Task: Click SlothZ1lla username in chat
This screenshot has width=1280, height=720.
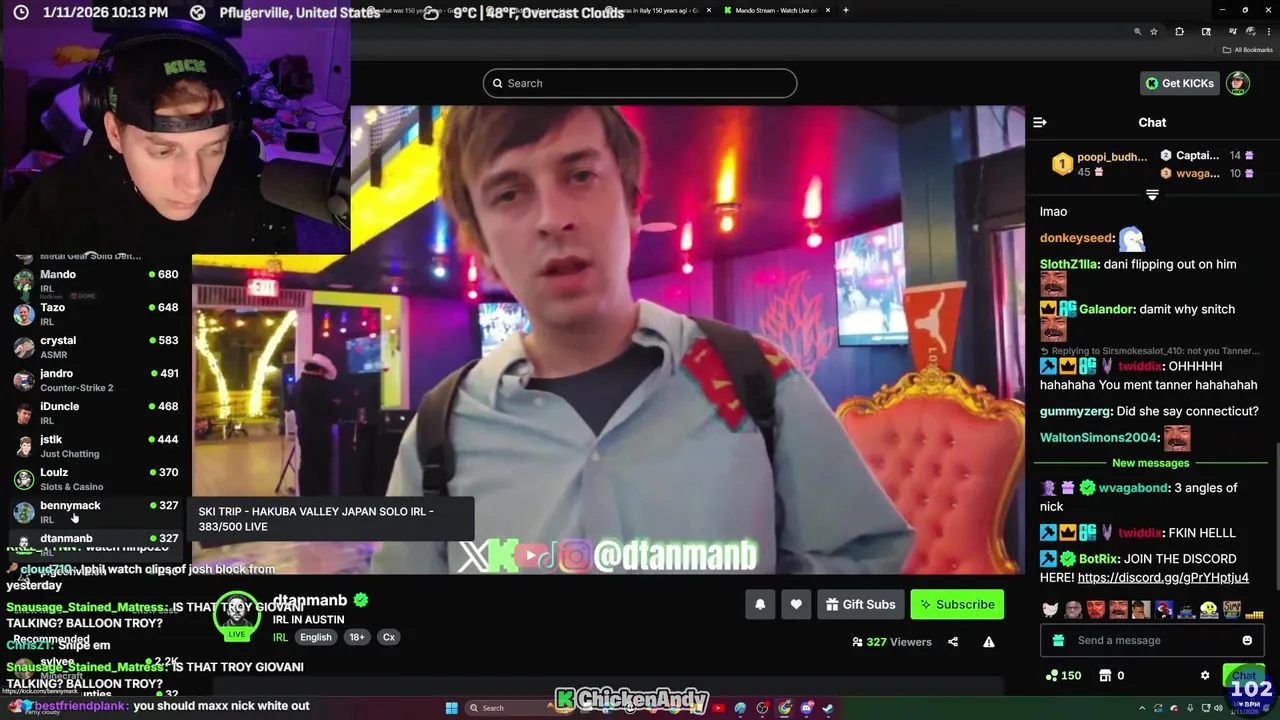Action: pyautogui.click(x=1069, y=264)
